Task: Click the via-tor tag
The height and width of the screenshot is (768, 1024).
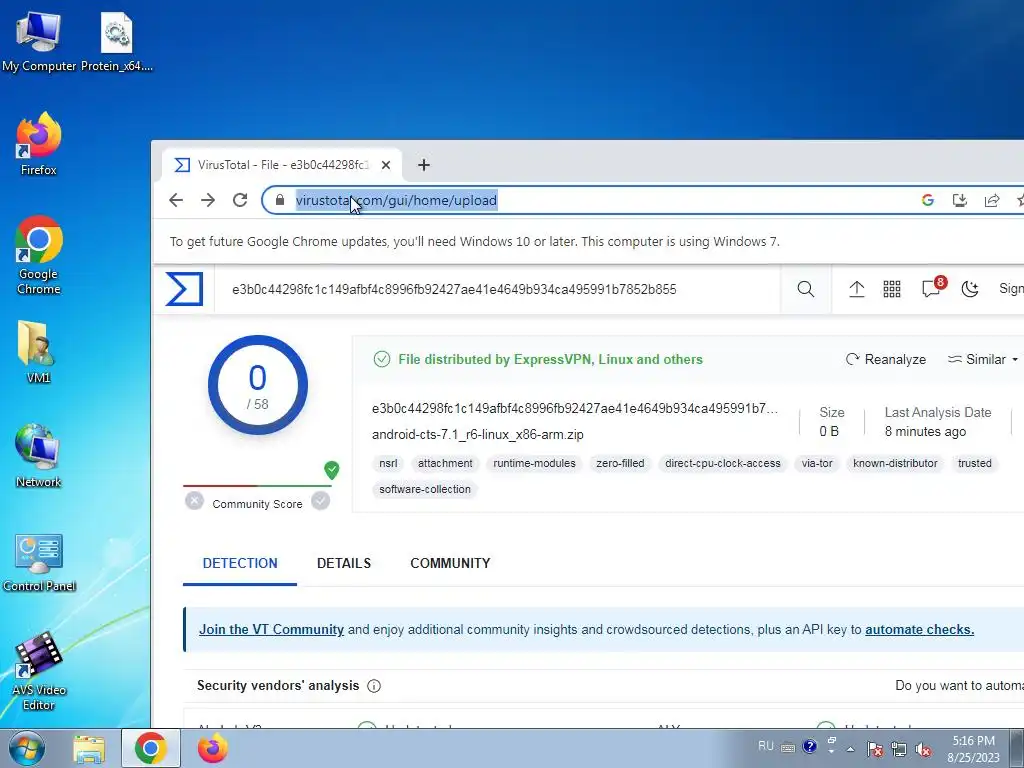Action: tap(817, 463)
